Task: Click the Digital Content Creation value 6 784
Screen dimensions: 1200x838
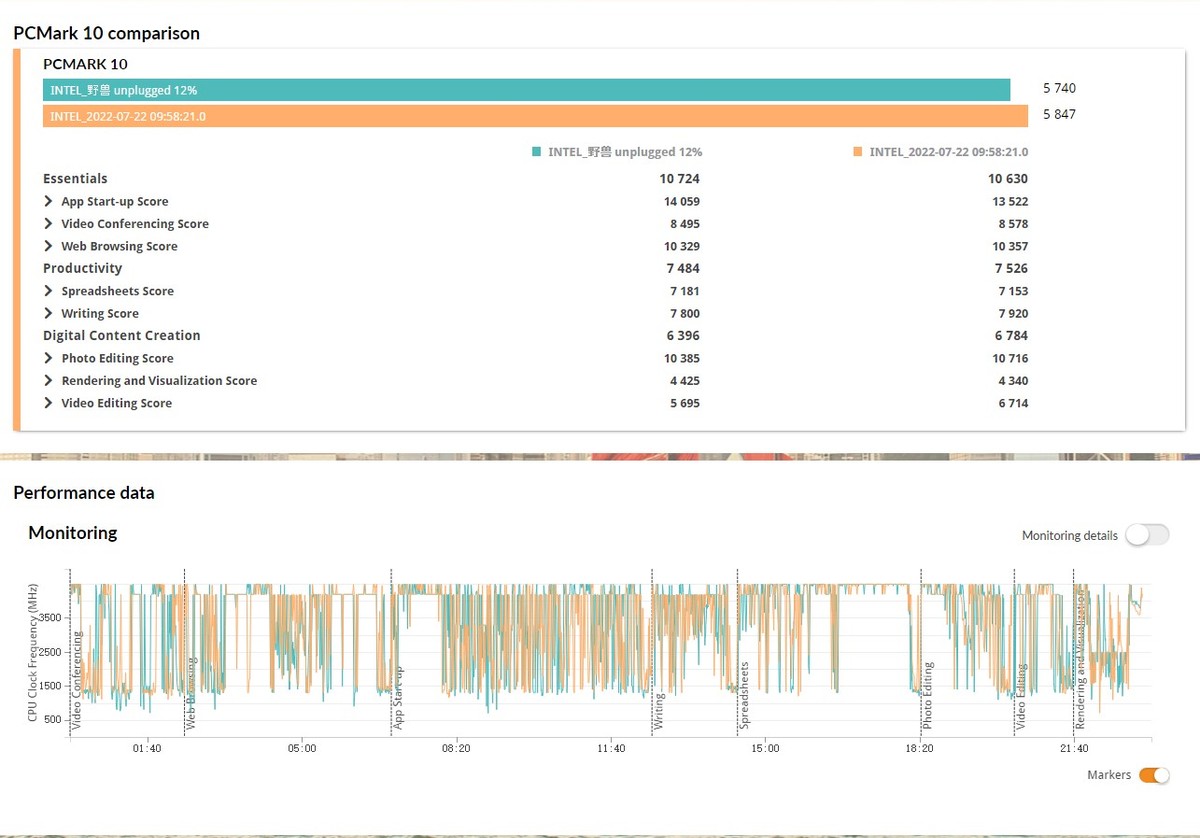Action: 1012,336
